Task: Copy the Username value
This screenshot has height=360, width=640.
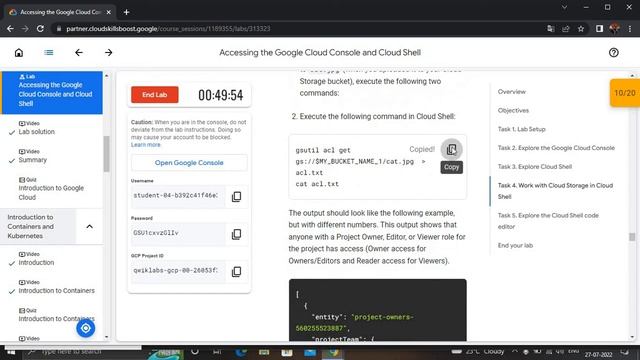Action: point(236,197)
